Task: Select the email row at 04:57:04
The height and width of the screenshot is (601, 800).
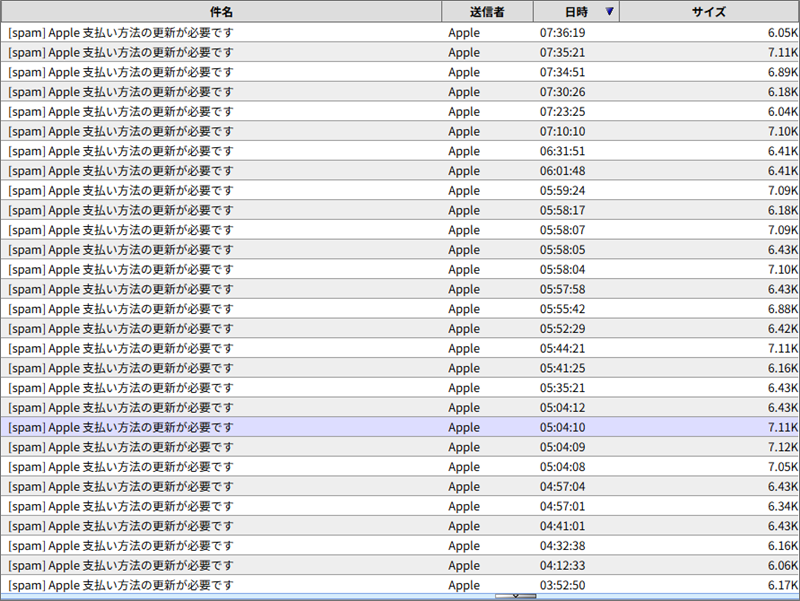Action: [x=400, y=486]
